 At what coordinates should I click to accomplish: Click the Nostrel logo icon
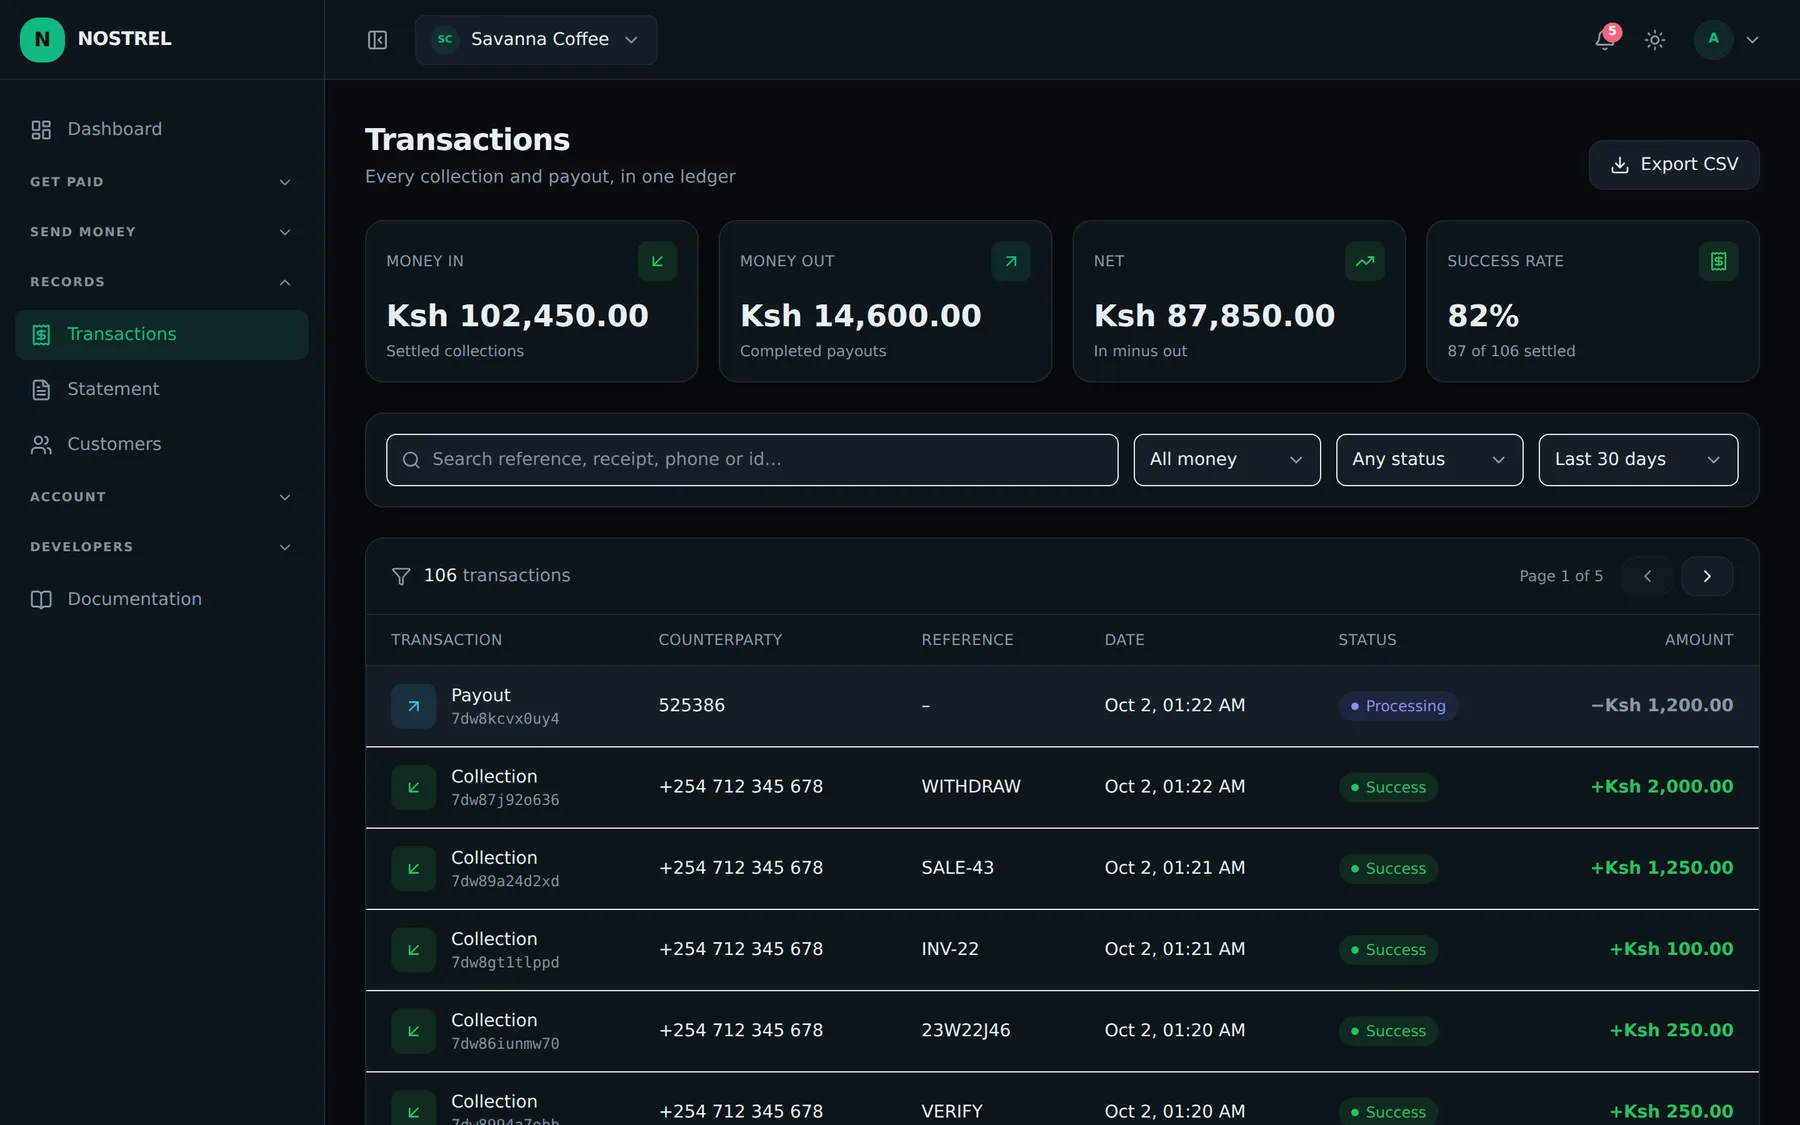(42, 40)
